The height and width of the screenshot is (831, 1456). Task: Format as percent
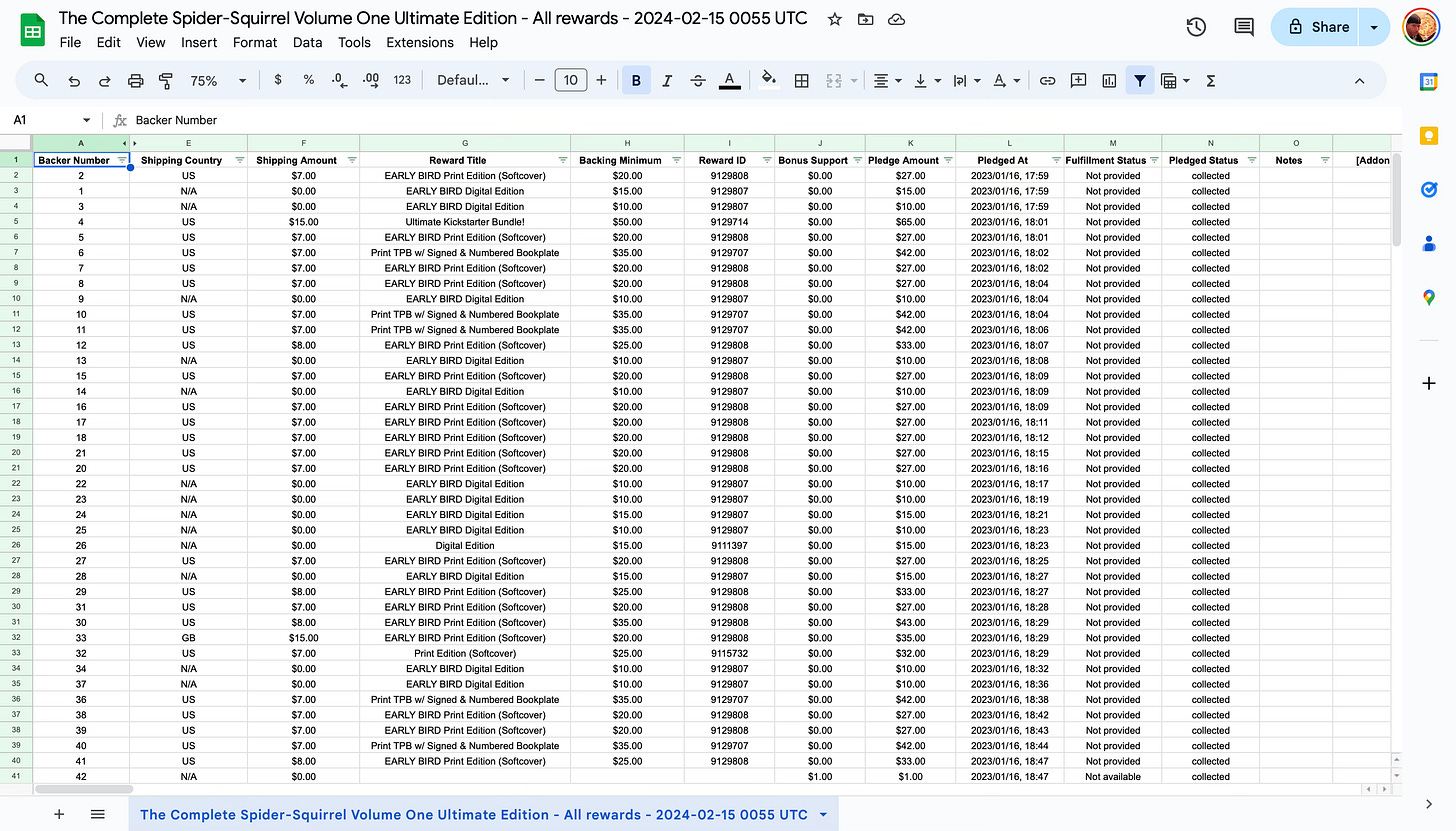tap(309, 80)
